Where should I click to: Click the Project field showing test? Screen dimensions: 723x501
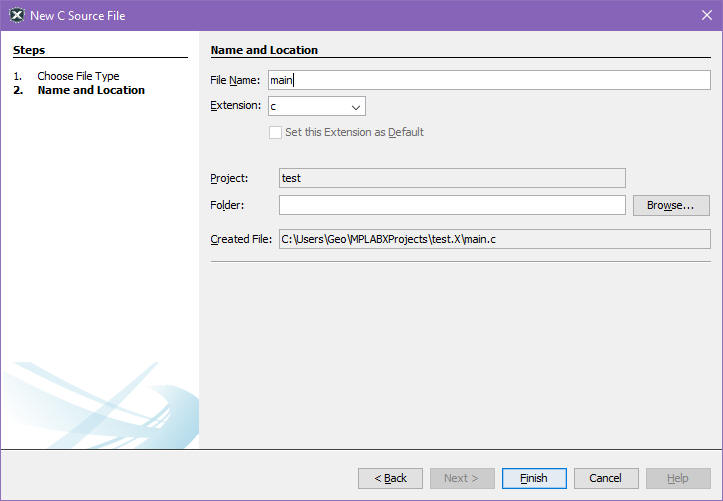tap(452, 178)
